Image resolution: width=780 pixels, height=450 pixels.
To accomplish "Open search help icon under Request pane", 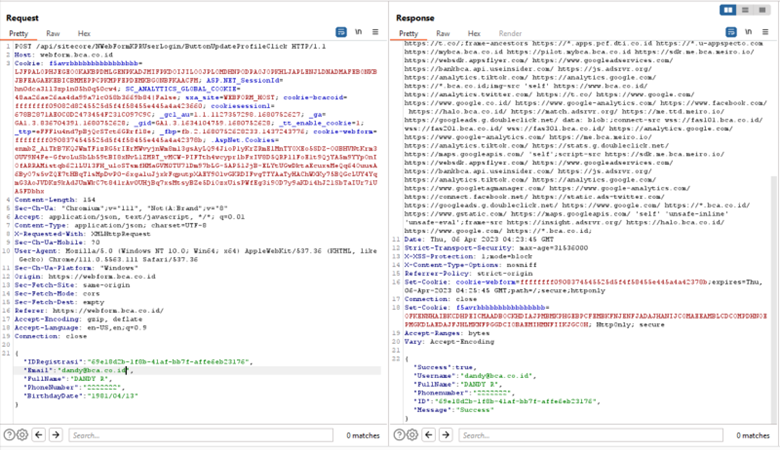I will 9,435.
